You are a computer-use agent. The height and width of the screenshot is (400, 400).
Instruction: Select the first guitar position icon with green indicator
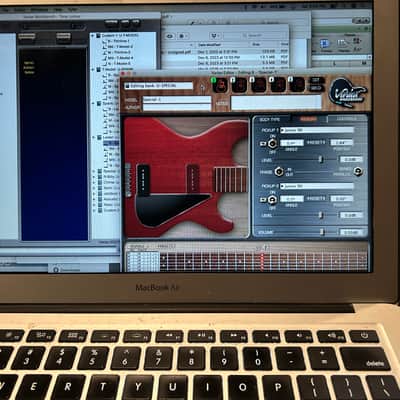point(220,85)
